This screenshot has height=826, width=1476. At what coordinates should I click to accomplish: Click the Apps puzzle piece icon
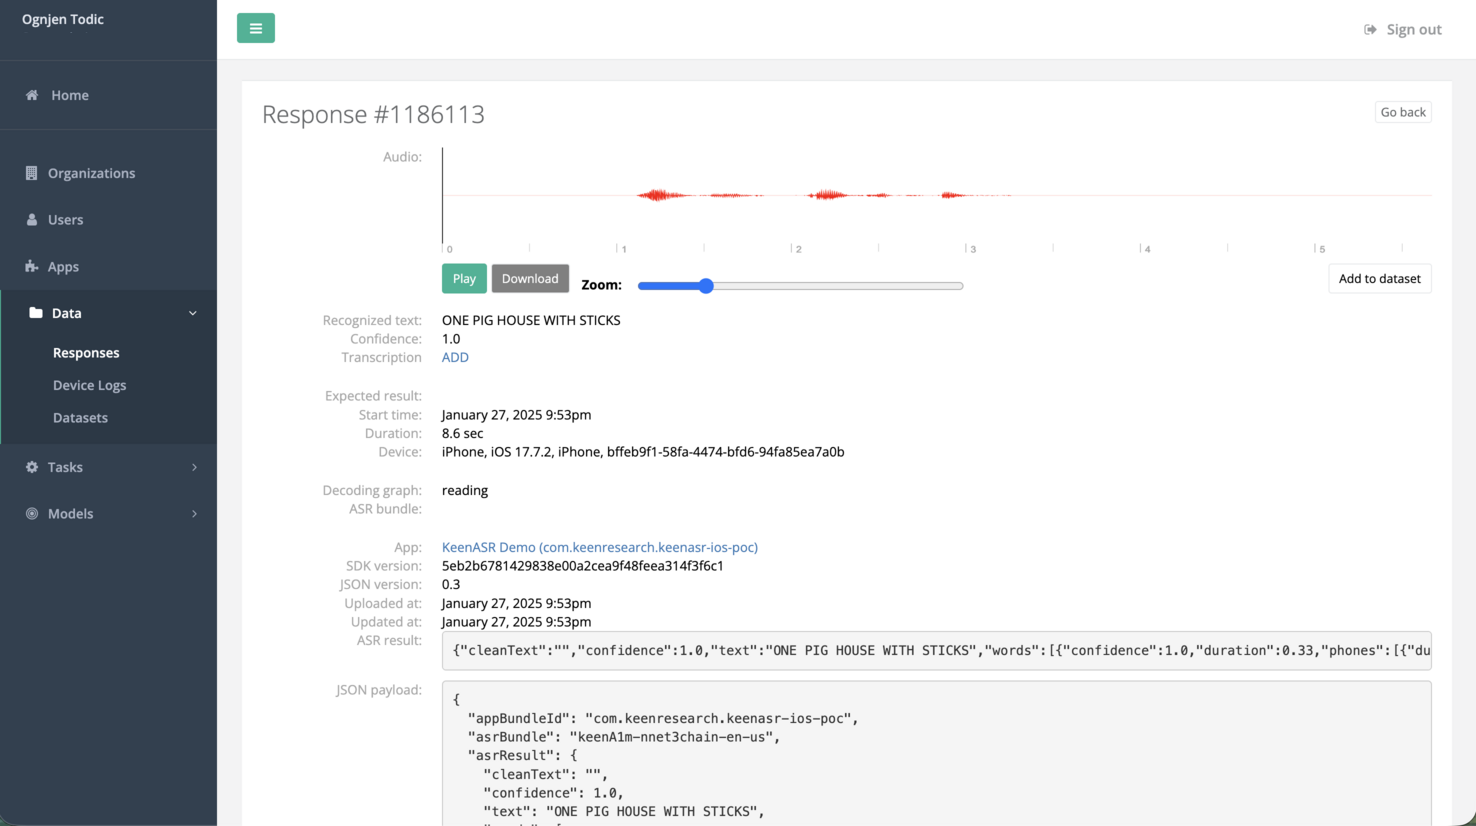tap(32, 267)
